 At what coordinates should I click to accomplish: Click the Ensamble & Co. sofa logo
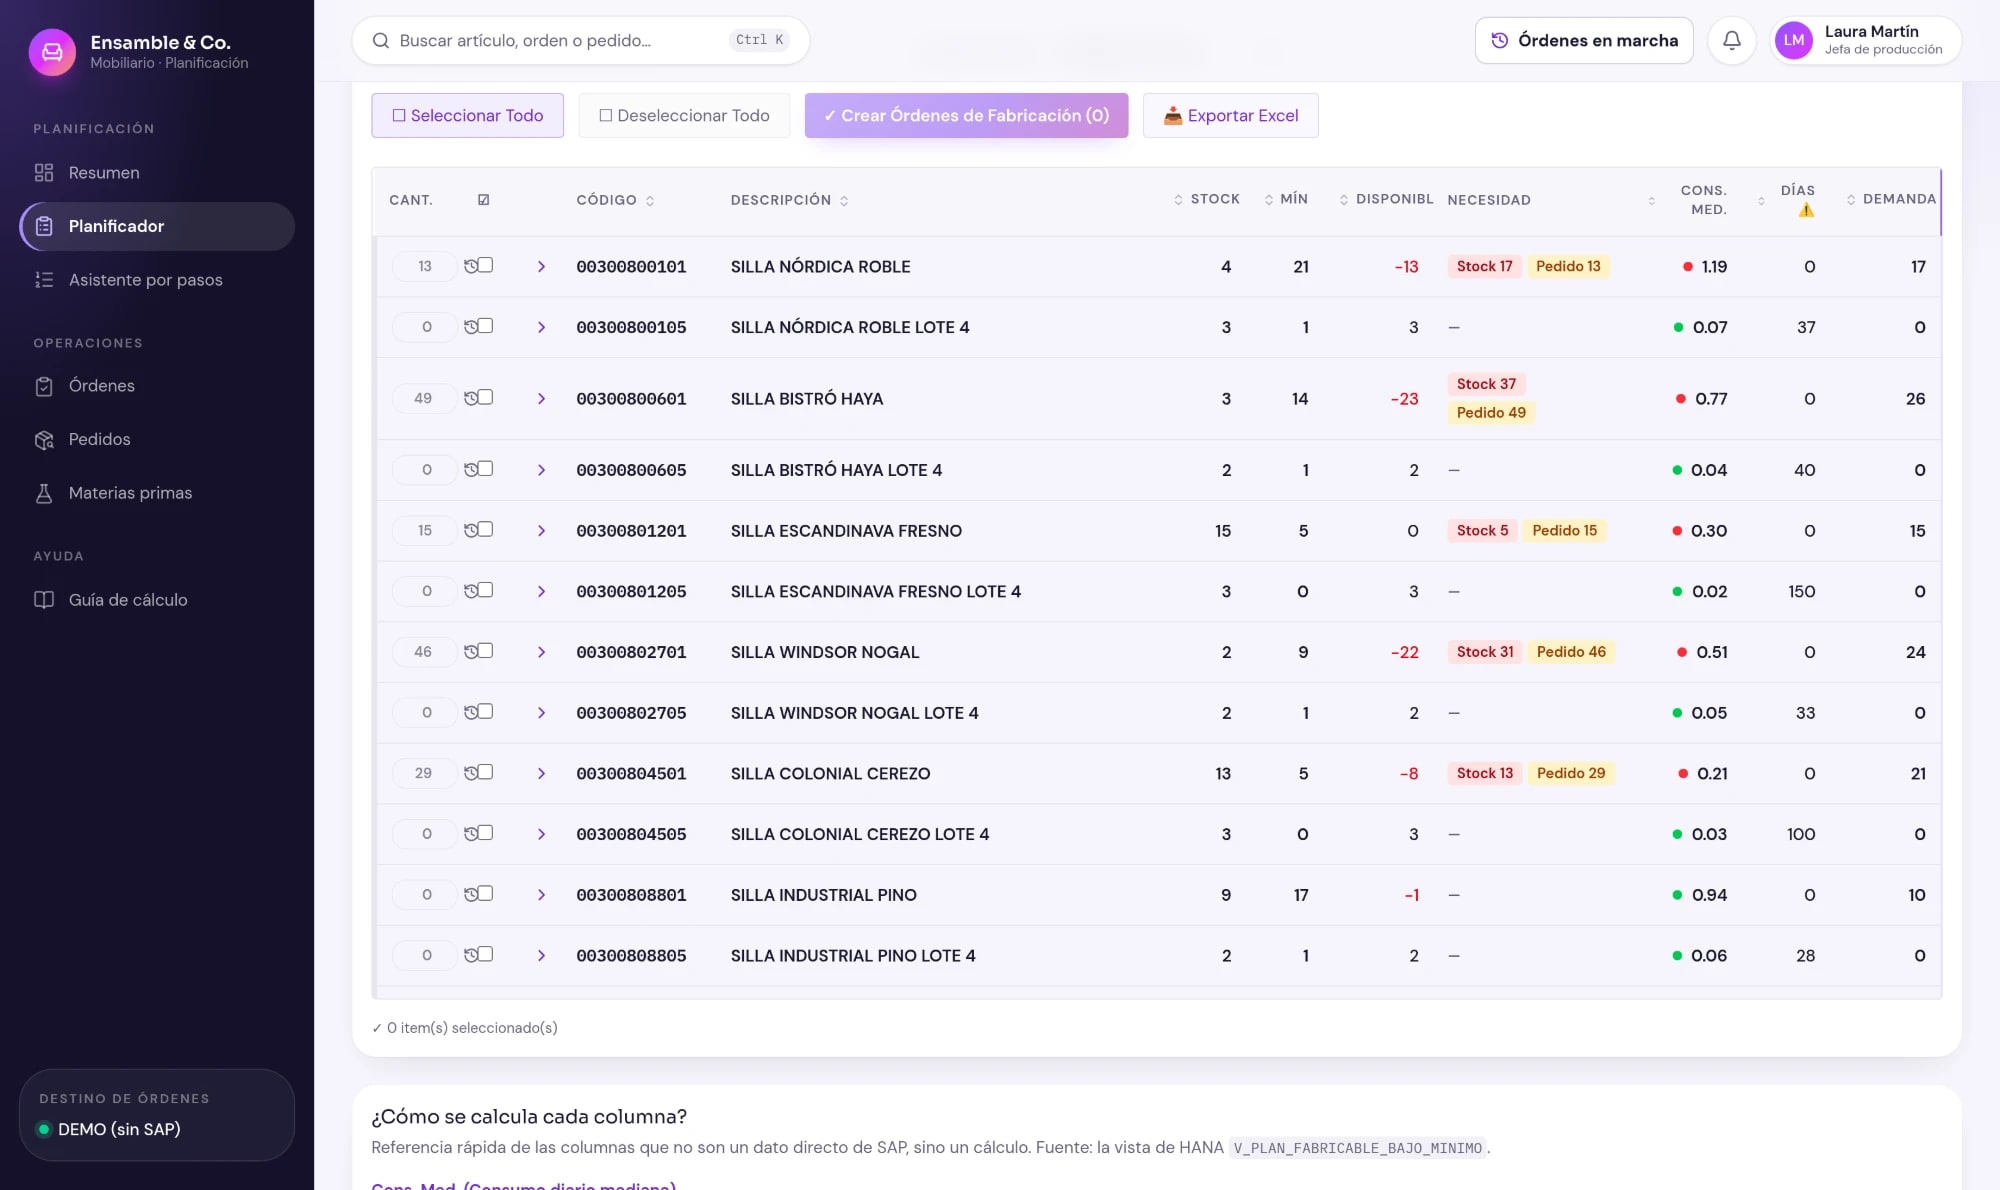(52, 51)
